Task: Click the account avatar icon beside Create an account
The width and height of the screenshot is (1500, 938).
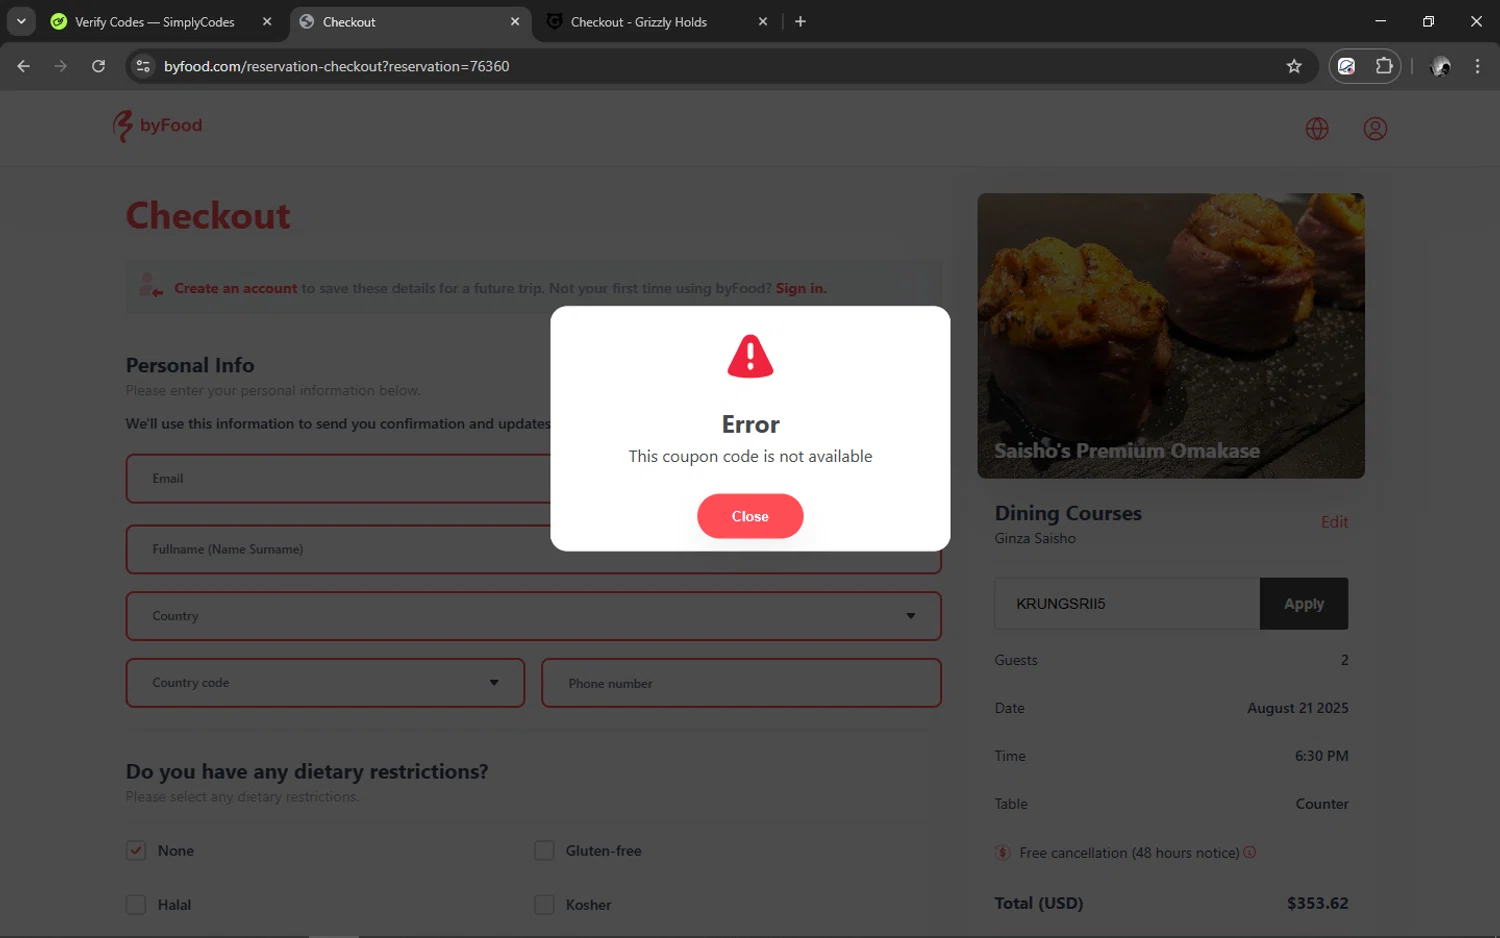Action: [x=151, y=286]
